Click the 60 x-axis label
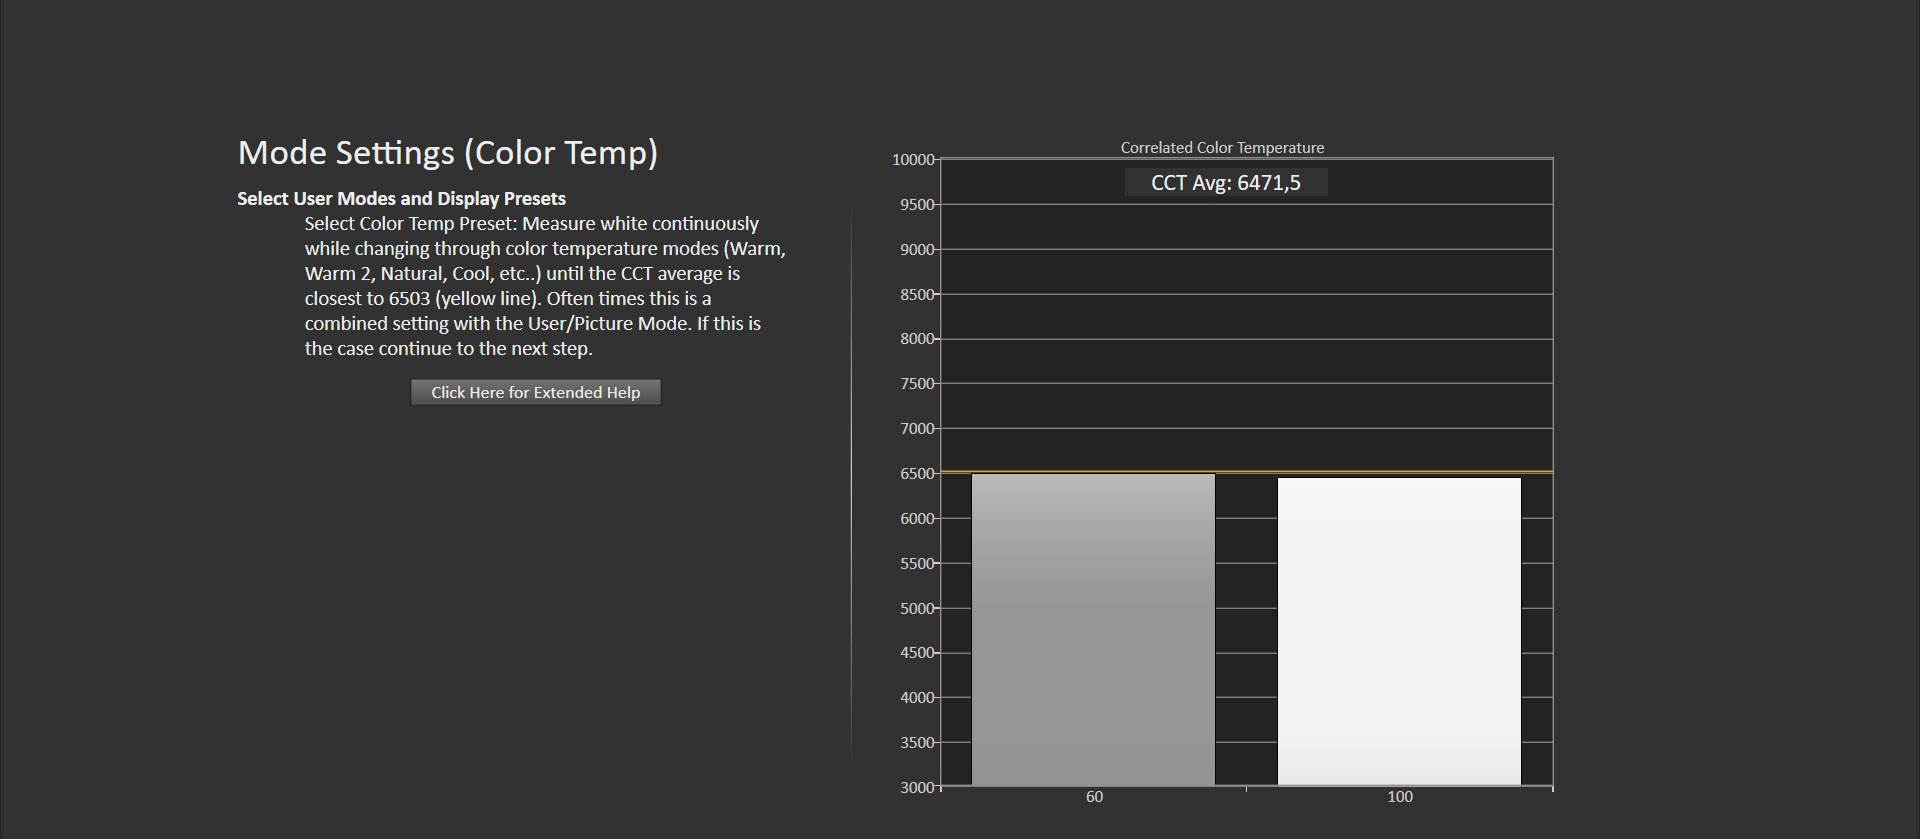The height and width of the screenshot is (839, 1920). (x=1094, y=797)
